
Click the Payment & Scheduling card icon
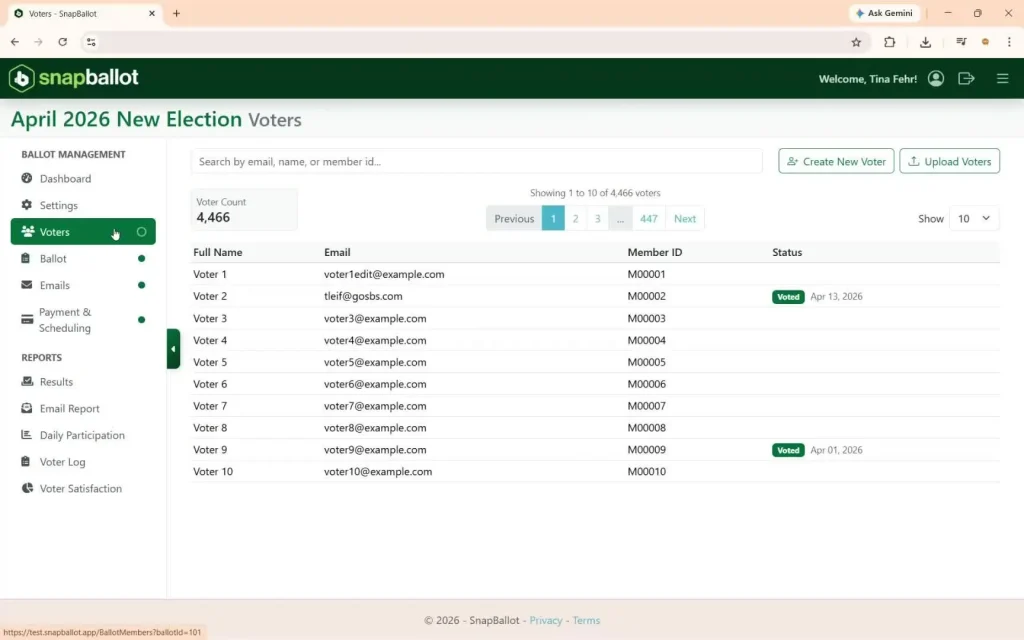pyautogui.click(x=27, y=319)
